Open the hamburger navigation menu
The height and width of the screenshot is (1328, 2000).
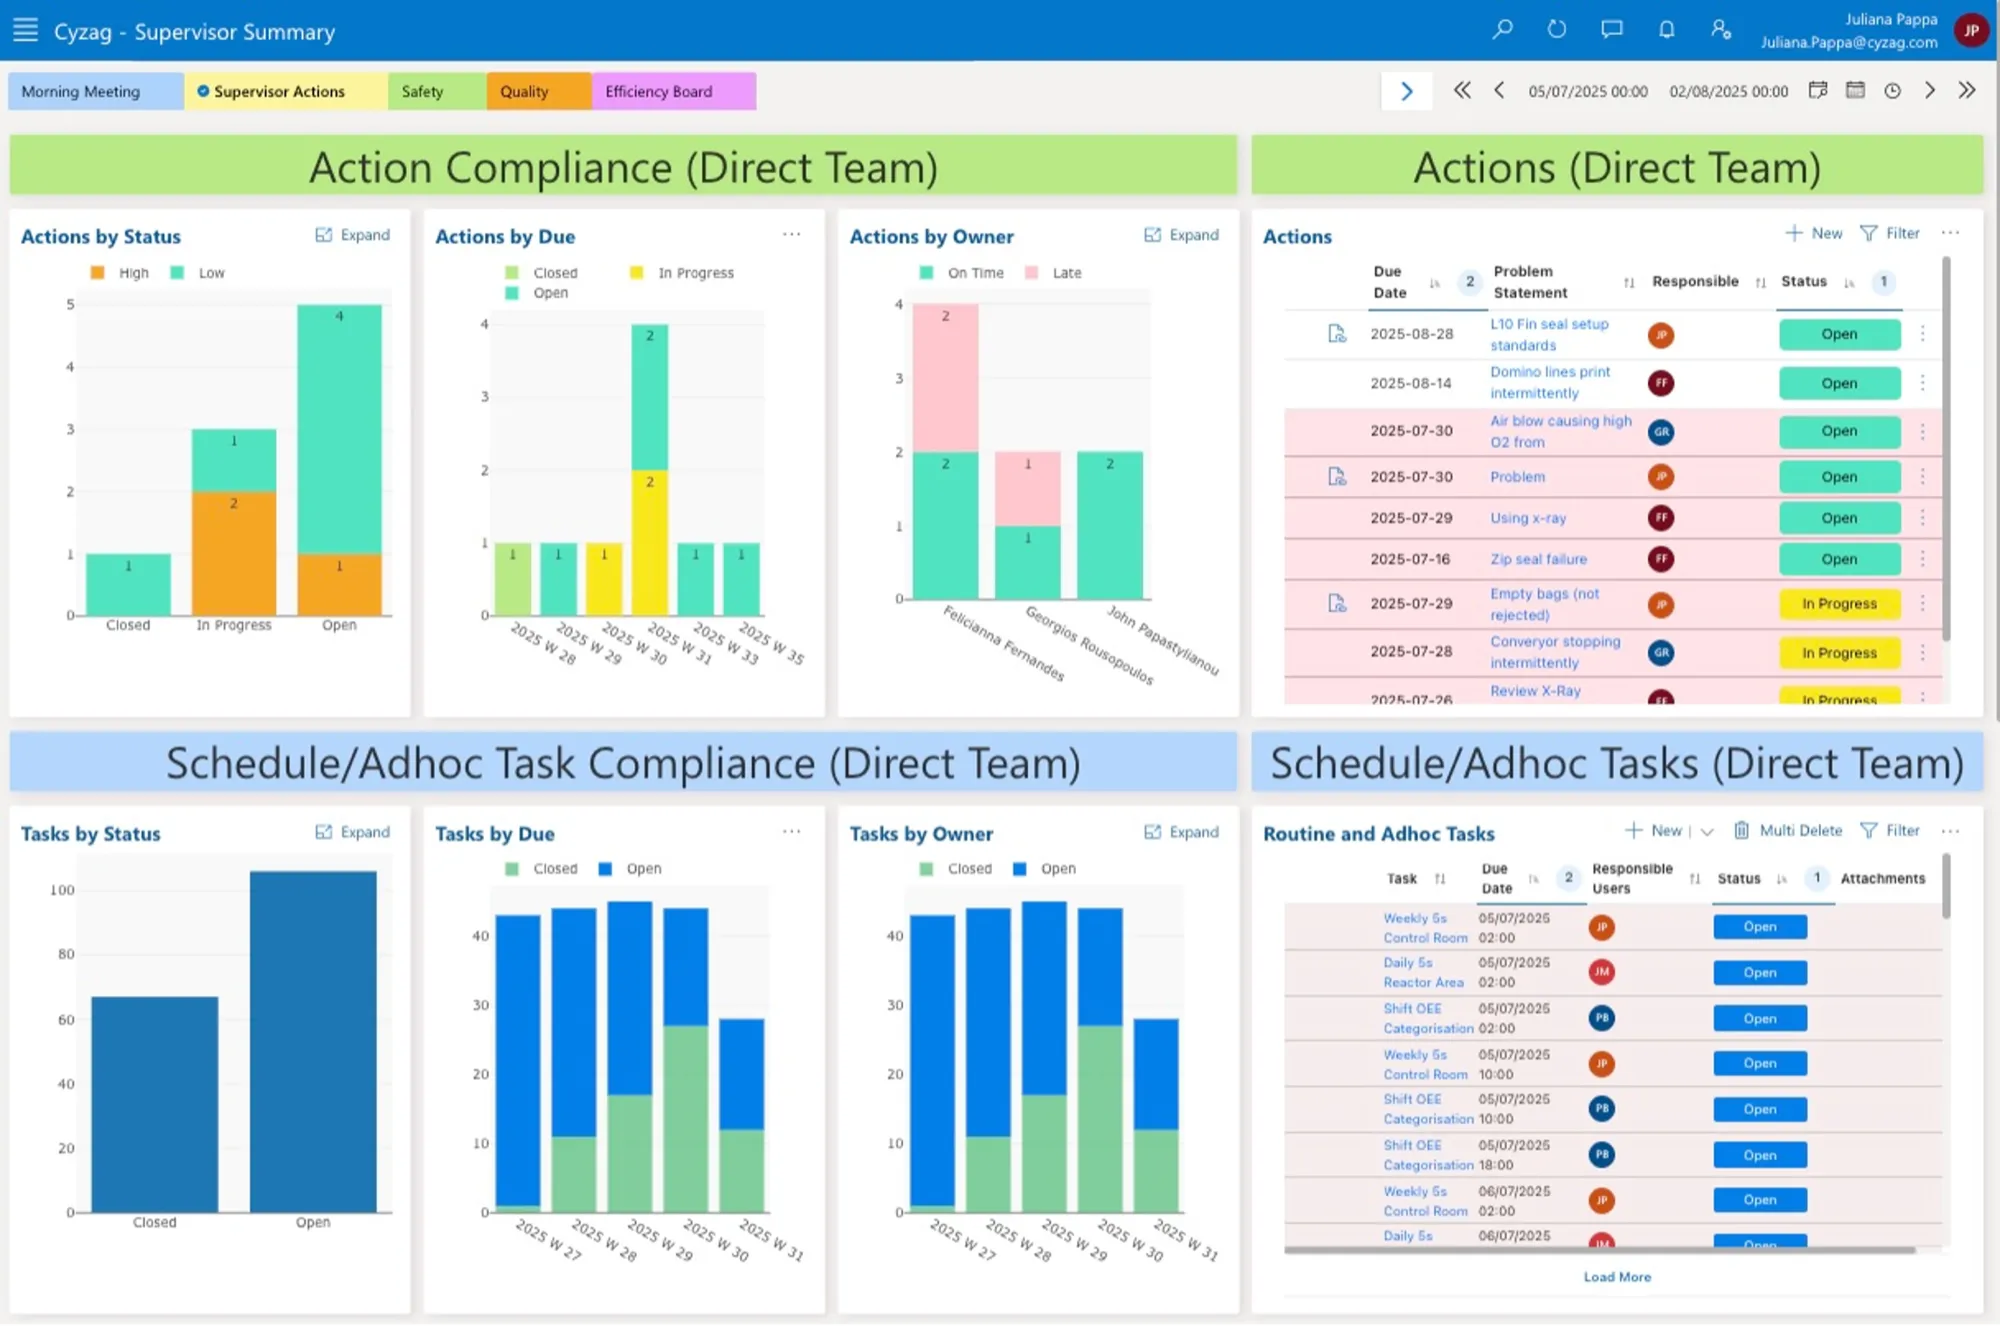coord(25,30)
